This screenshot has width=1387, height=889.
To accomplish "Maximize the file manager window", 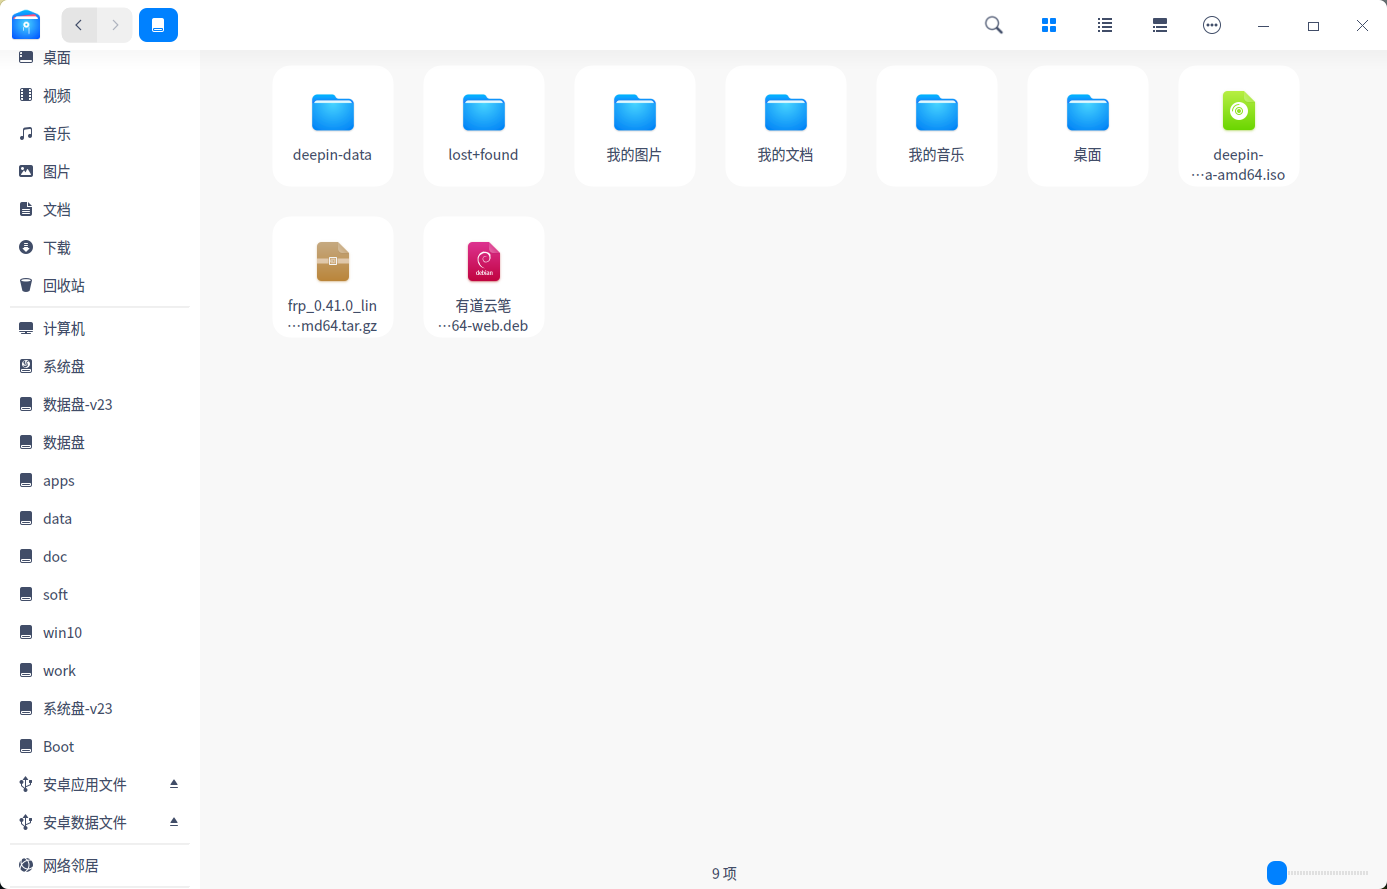I will click(1313, 26).
